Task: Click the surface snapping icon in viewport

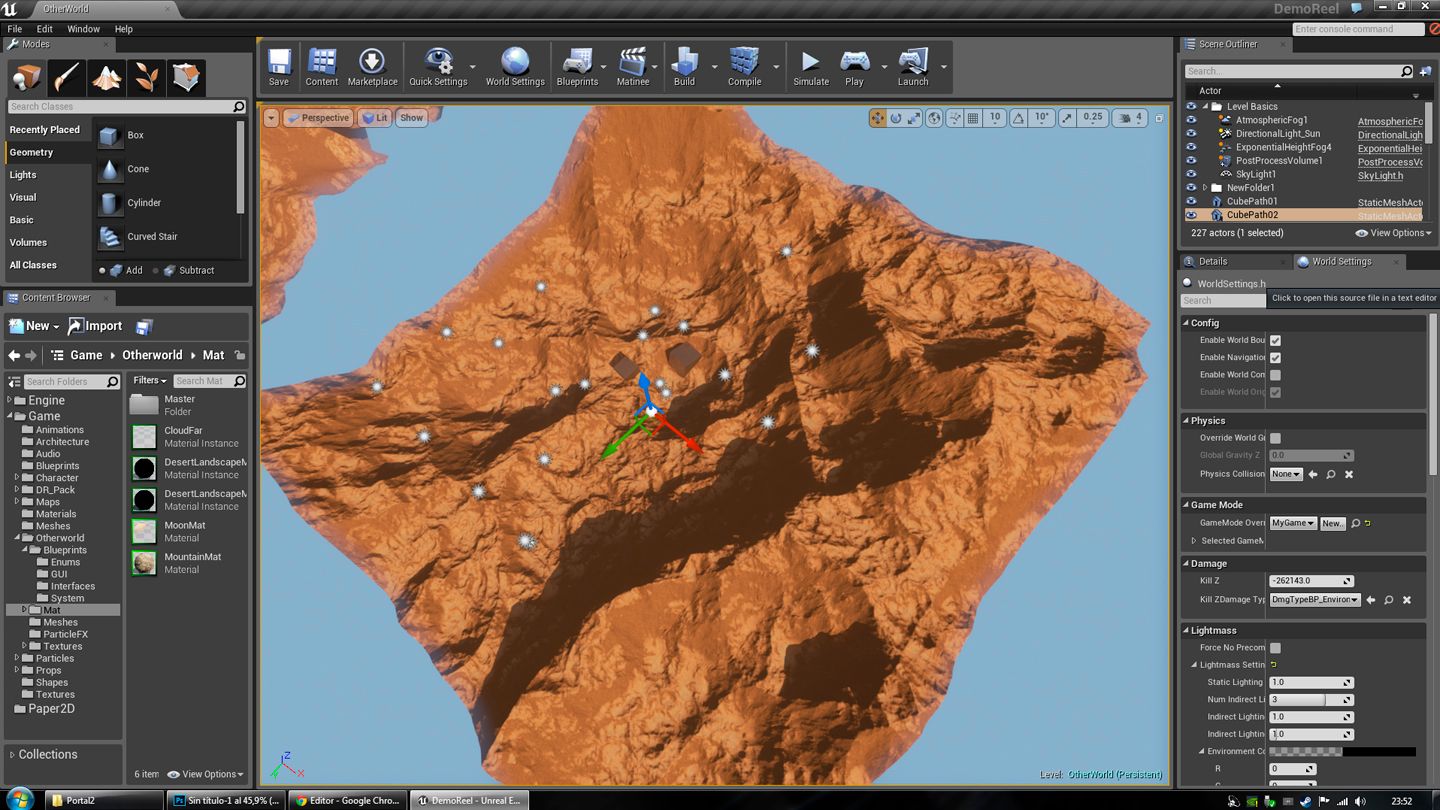Action: coord(953,118)
